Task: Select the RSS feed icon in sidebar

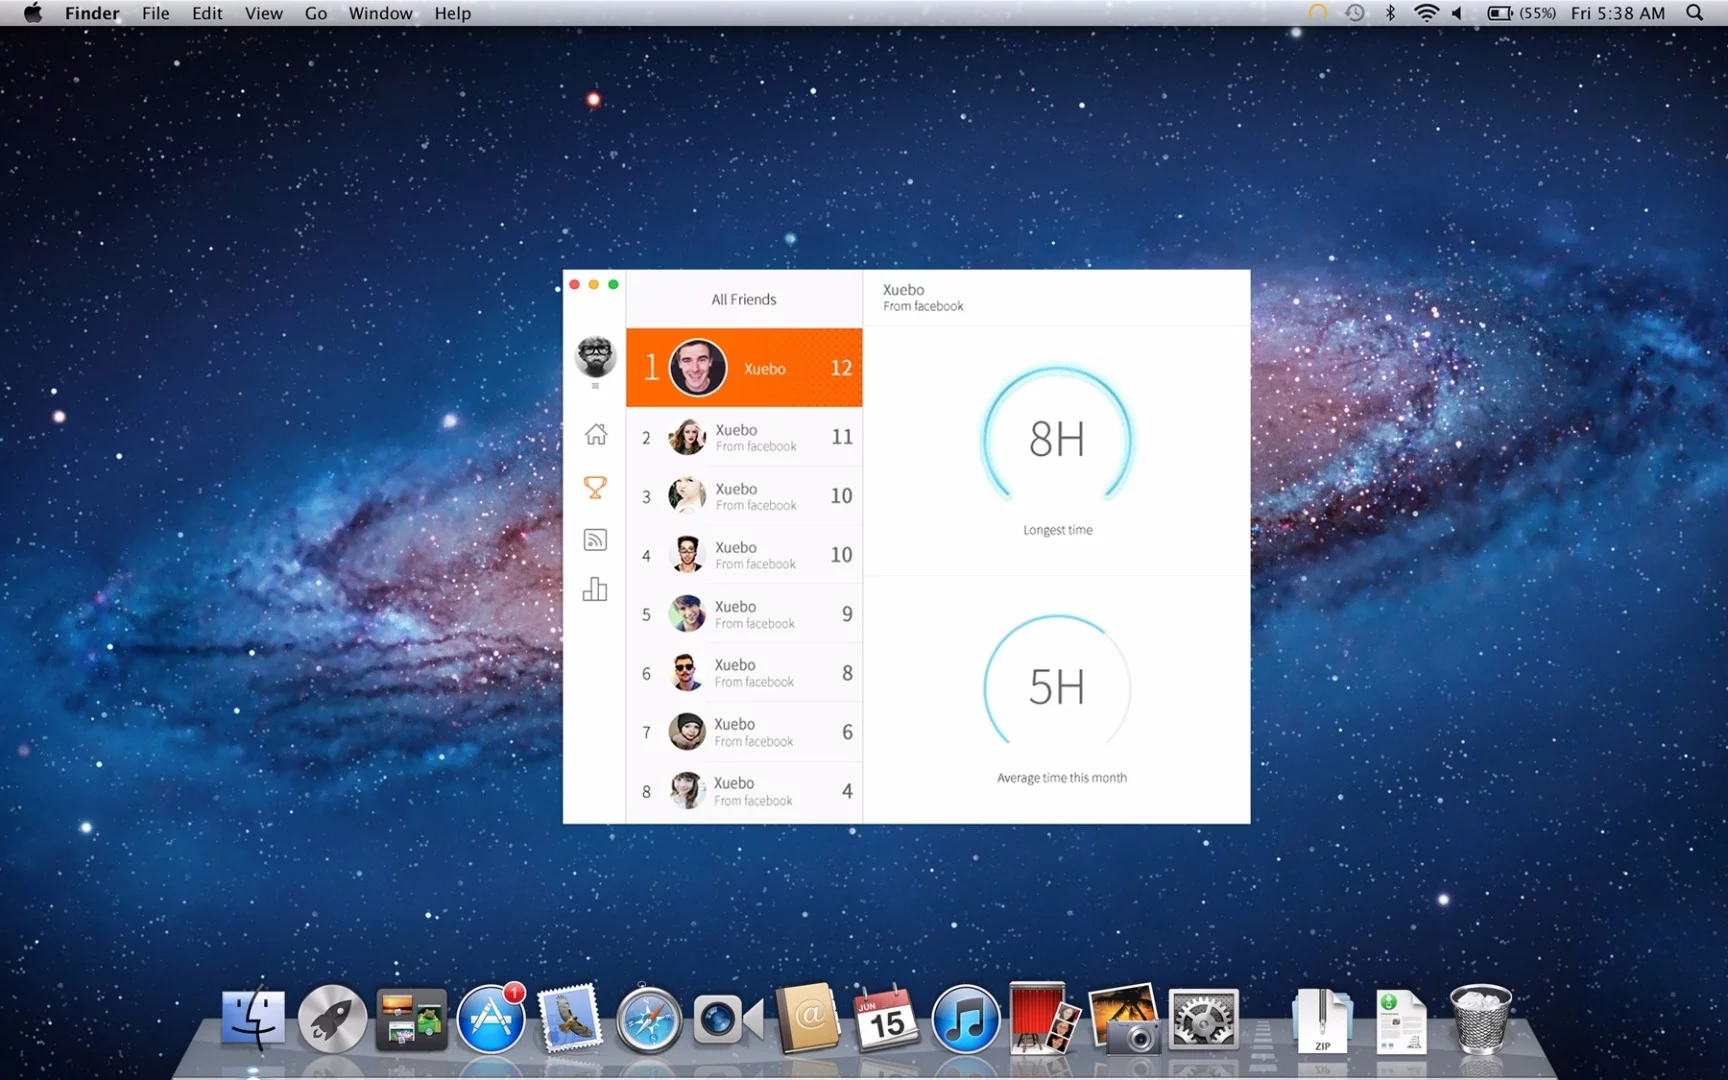Action: [595, 540]
